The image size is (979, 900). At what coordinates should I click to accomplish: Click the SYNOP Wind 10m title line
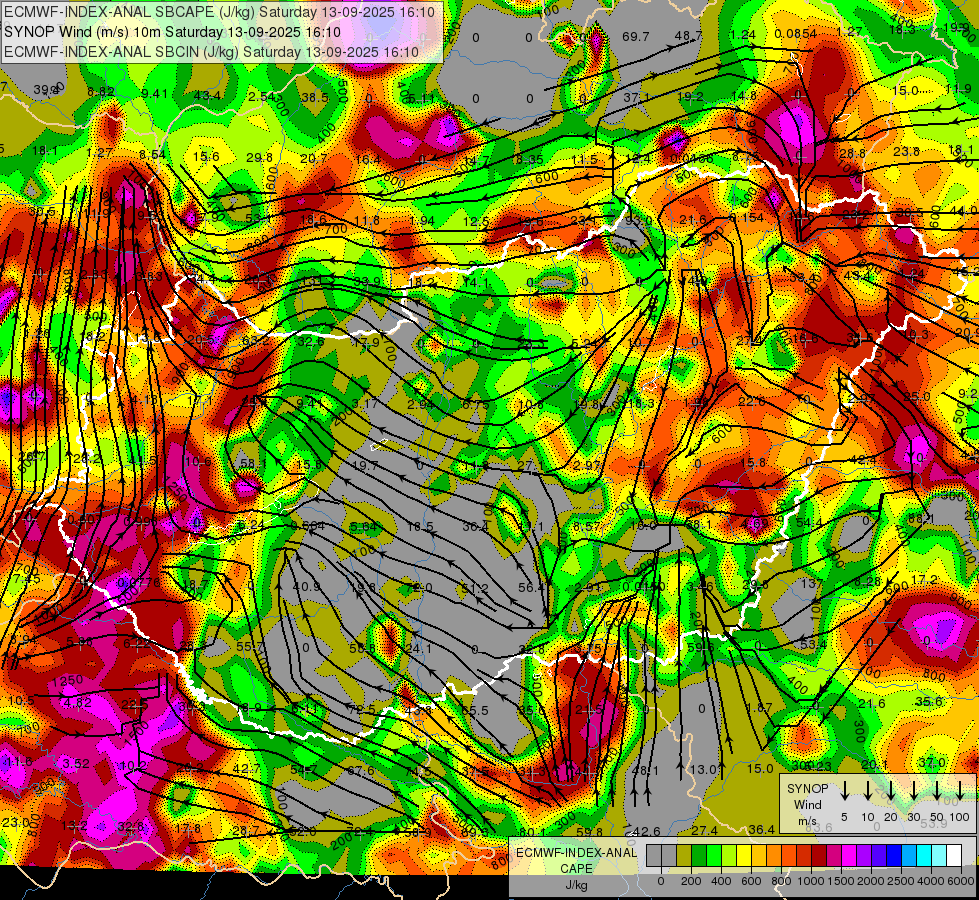click(172, 32)
